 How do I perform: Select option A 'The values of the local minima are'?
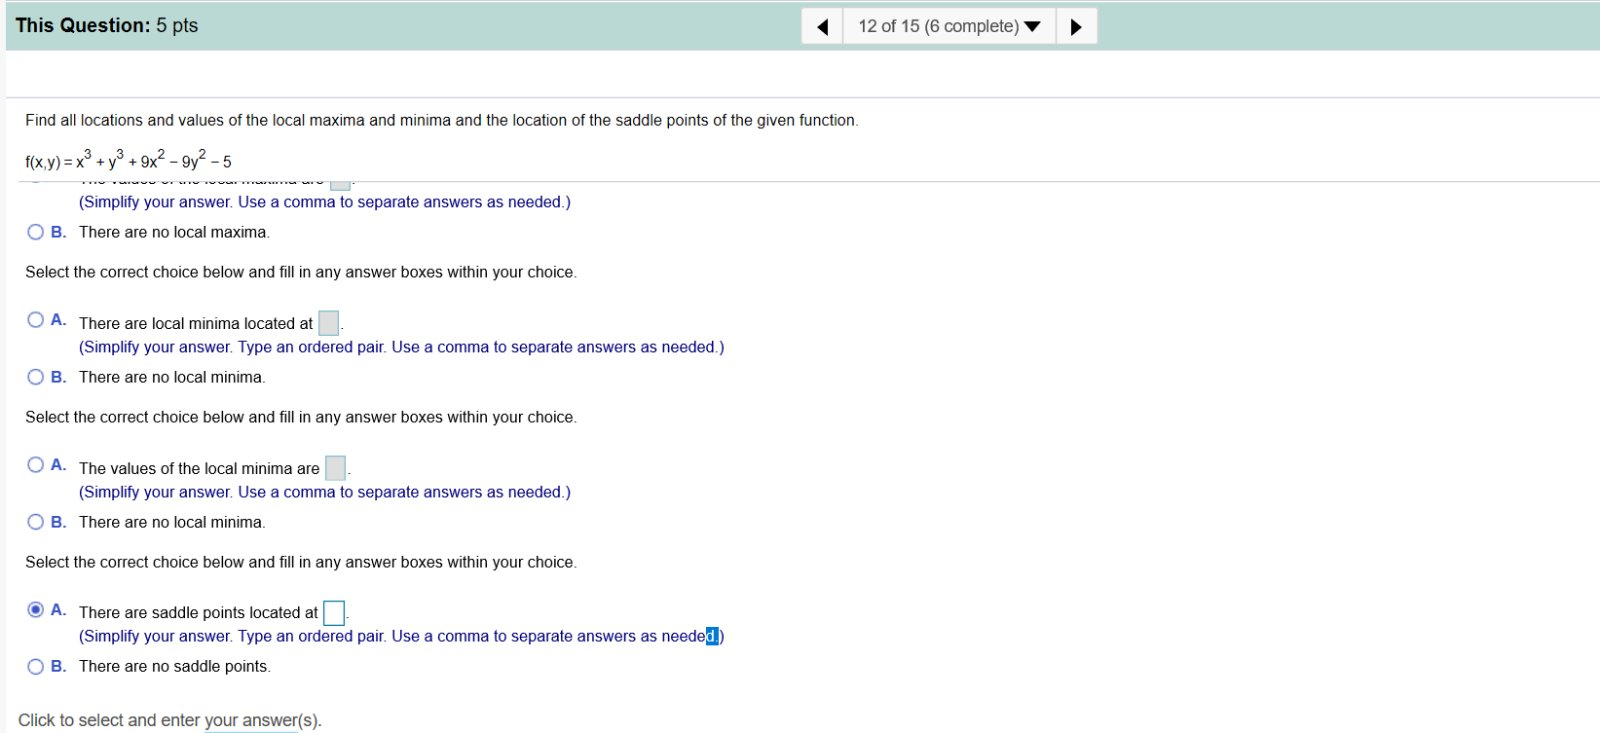click(x=36, y=465)
